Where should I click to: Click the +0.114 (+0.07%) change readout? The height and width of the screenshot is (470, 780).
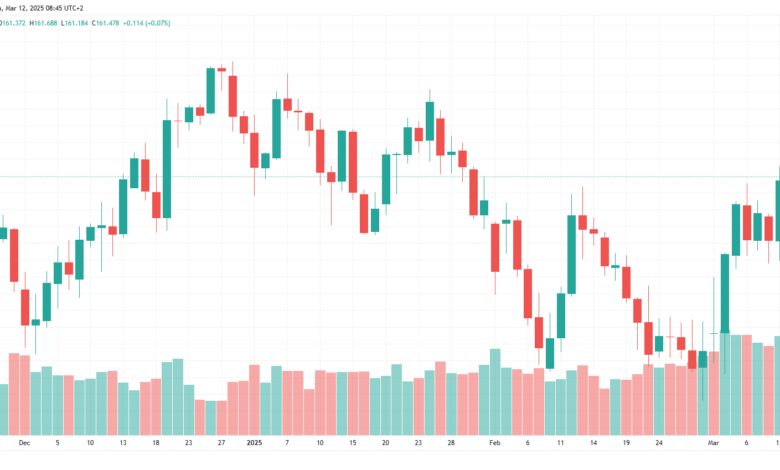coord(147,23)
